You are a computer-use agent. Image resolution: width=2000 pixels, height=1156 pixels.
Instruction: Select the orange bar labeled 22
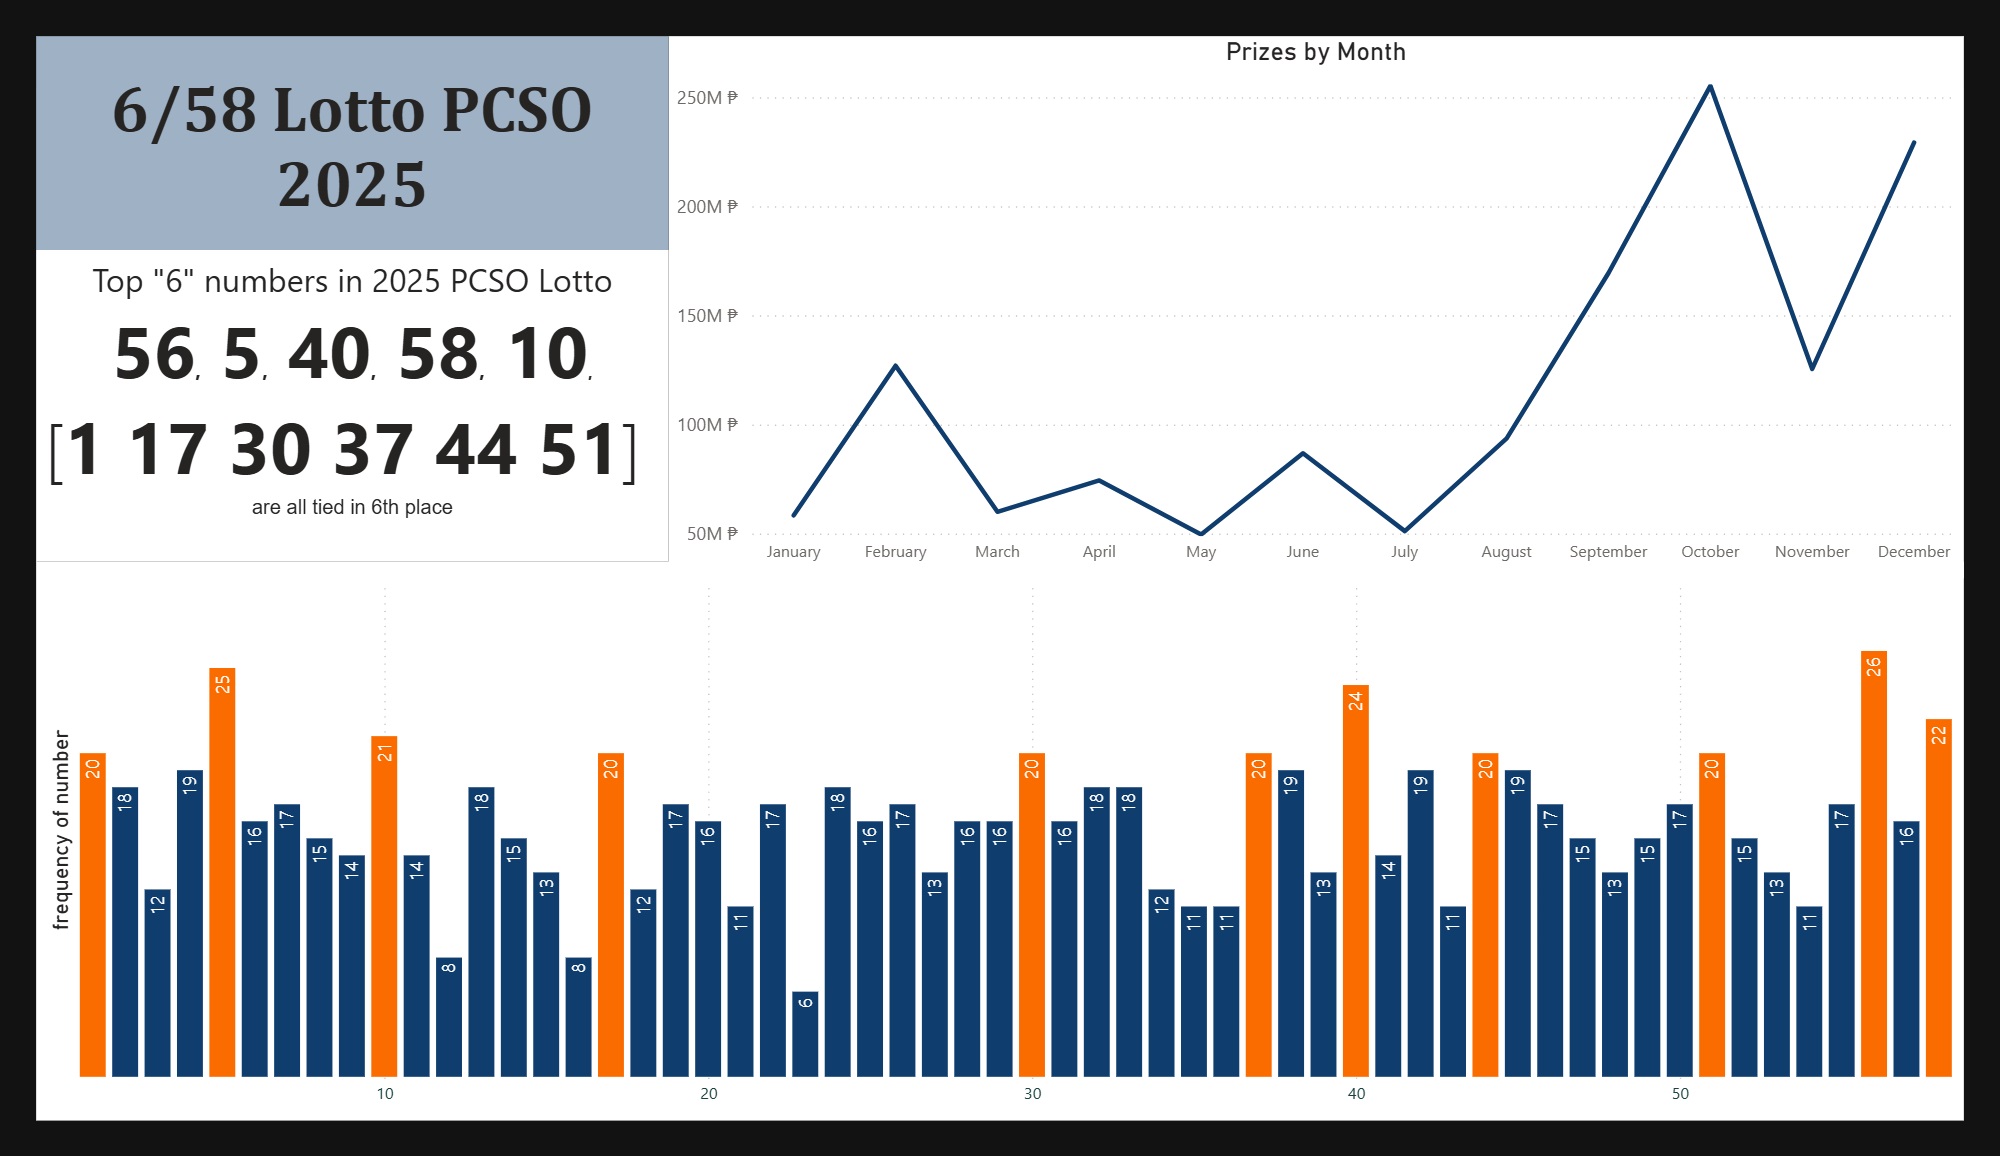(1938, 897)
